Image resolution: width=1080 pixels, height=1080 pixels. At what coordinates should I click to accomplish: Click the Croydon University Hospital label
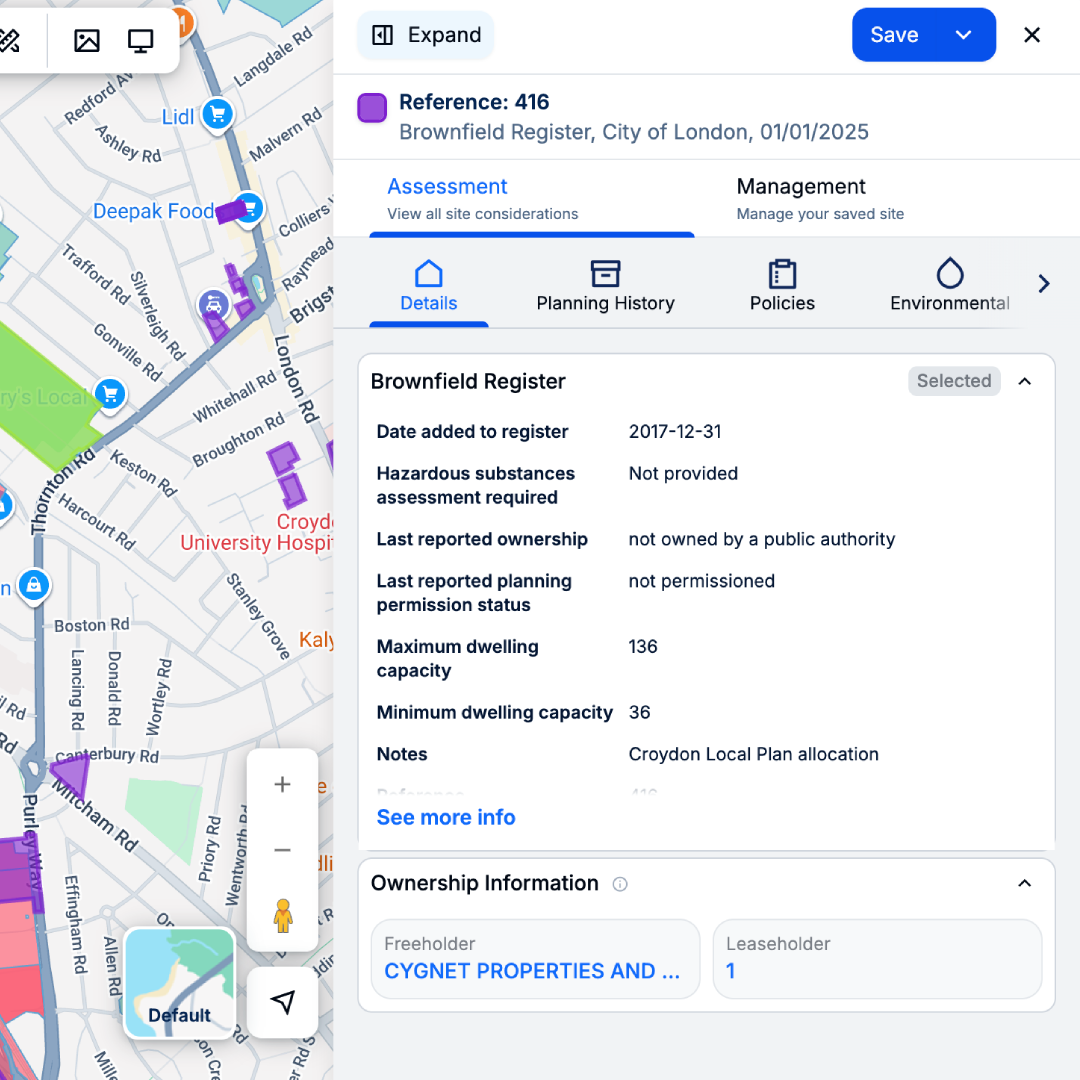tap(257, 532)
